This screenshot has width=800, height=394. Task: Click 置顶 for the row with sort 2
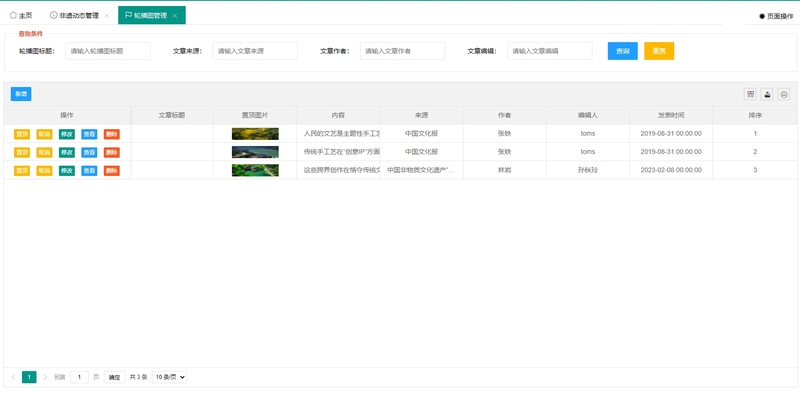(22, 152)
